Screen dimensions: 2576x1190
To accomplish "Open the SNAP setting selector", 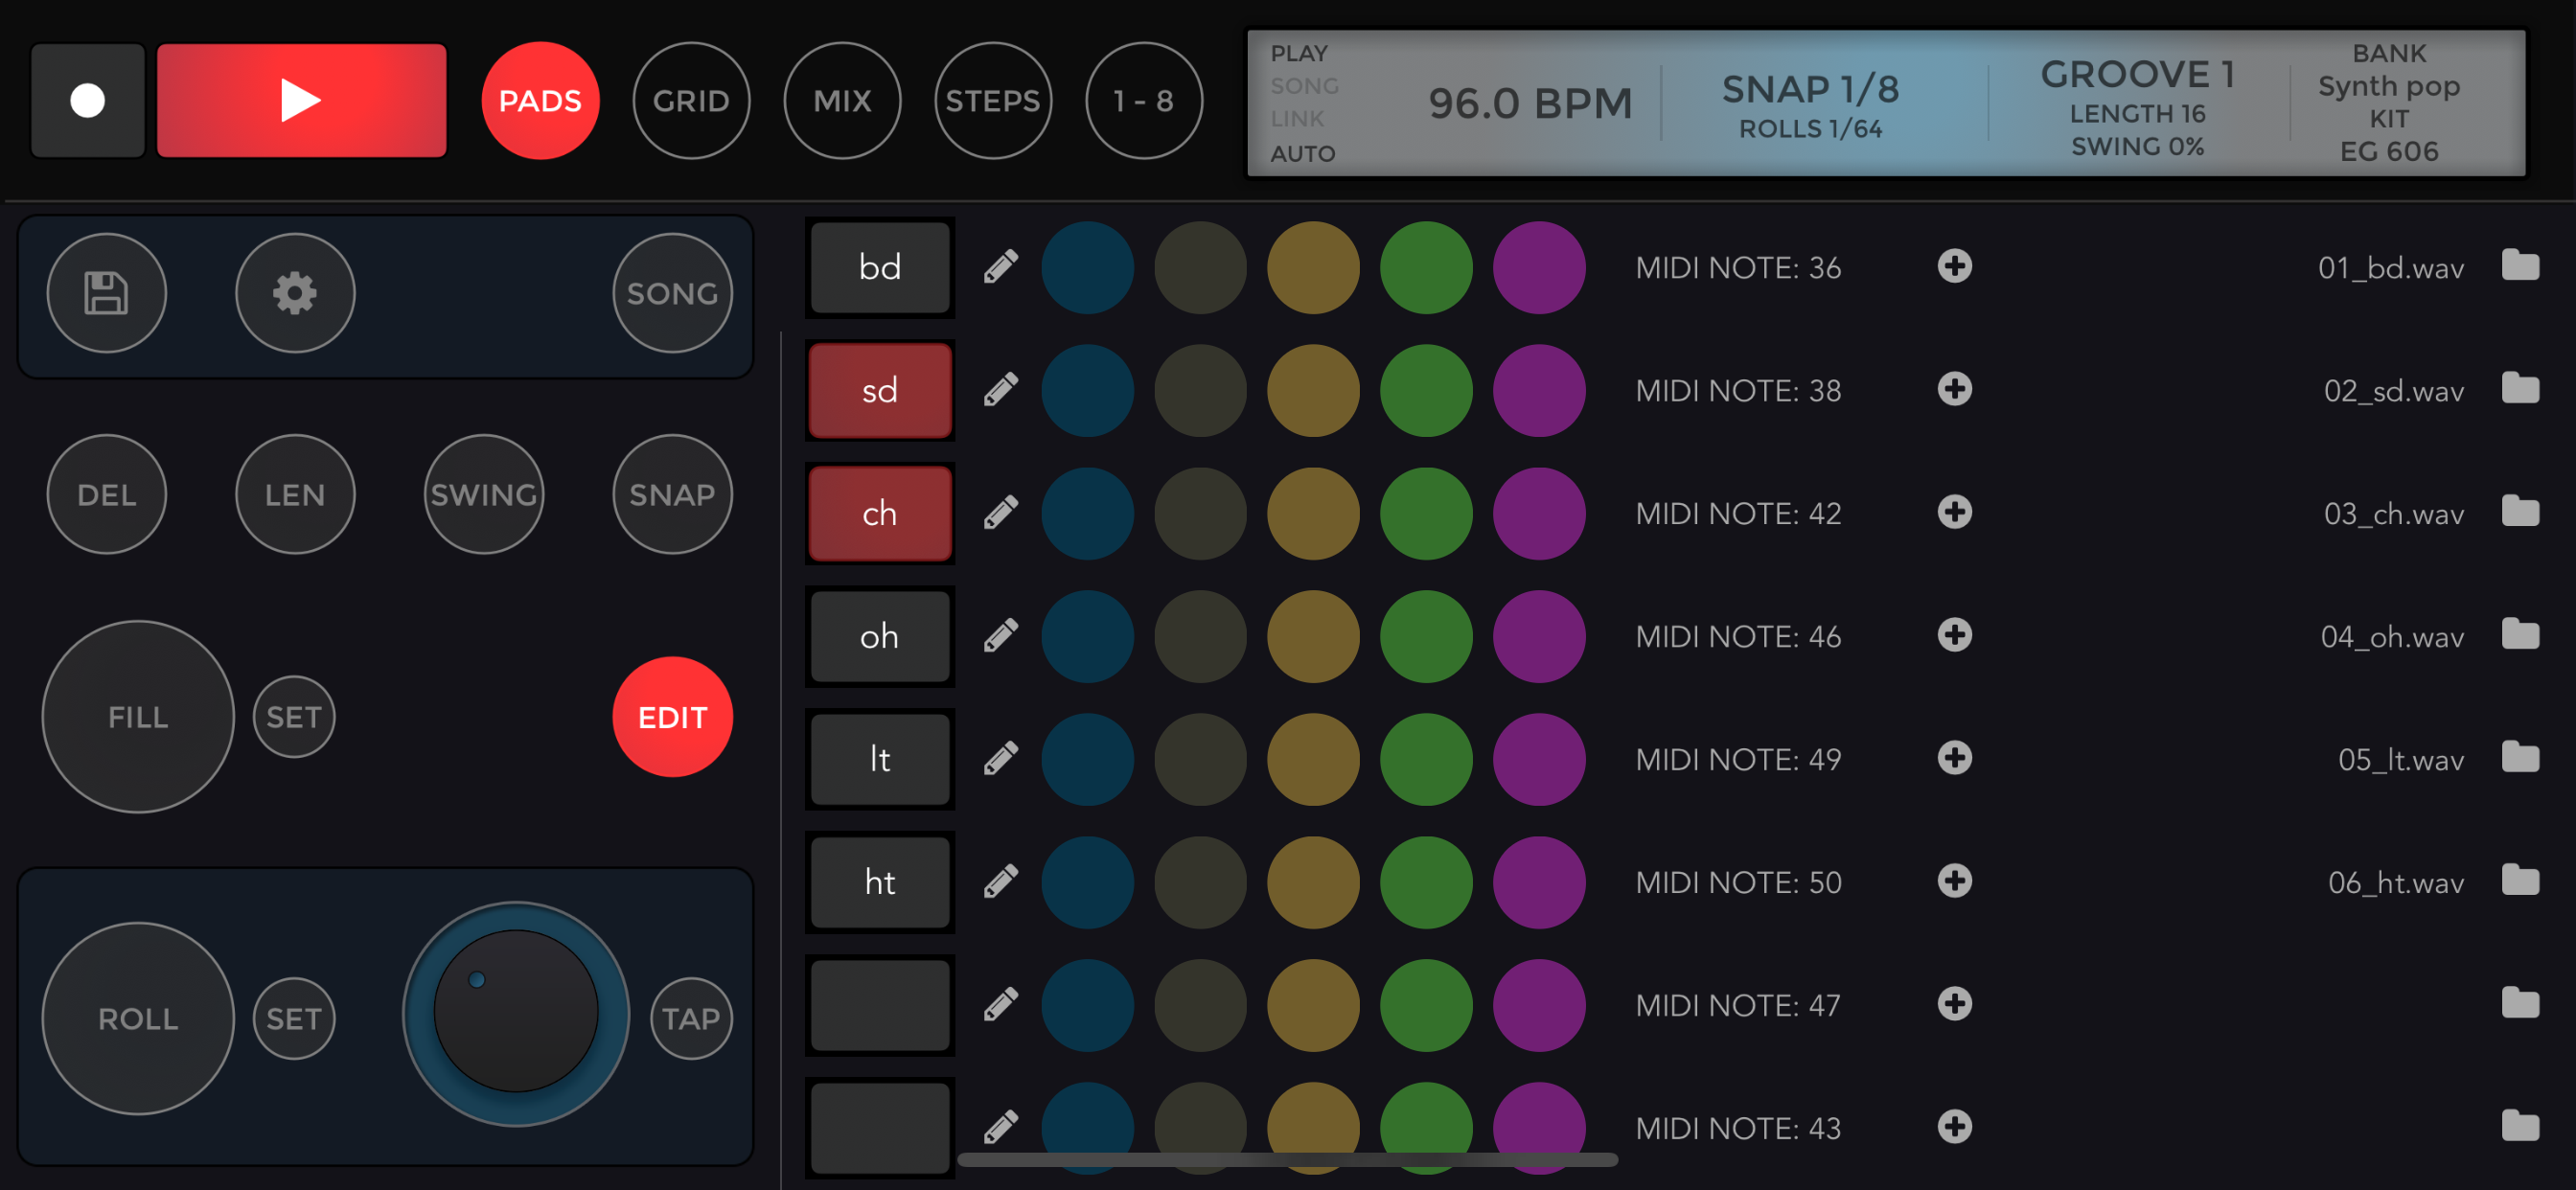I will [671, 493].
